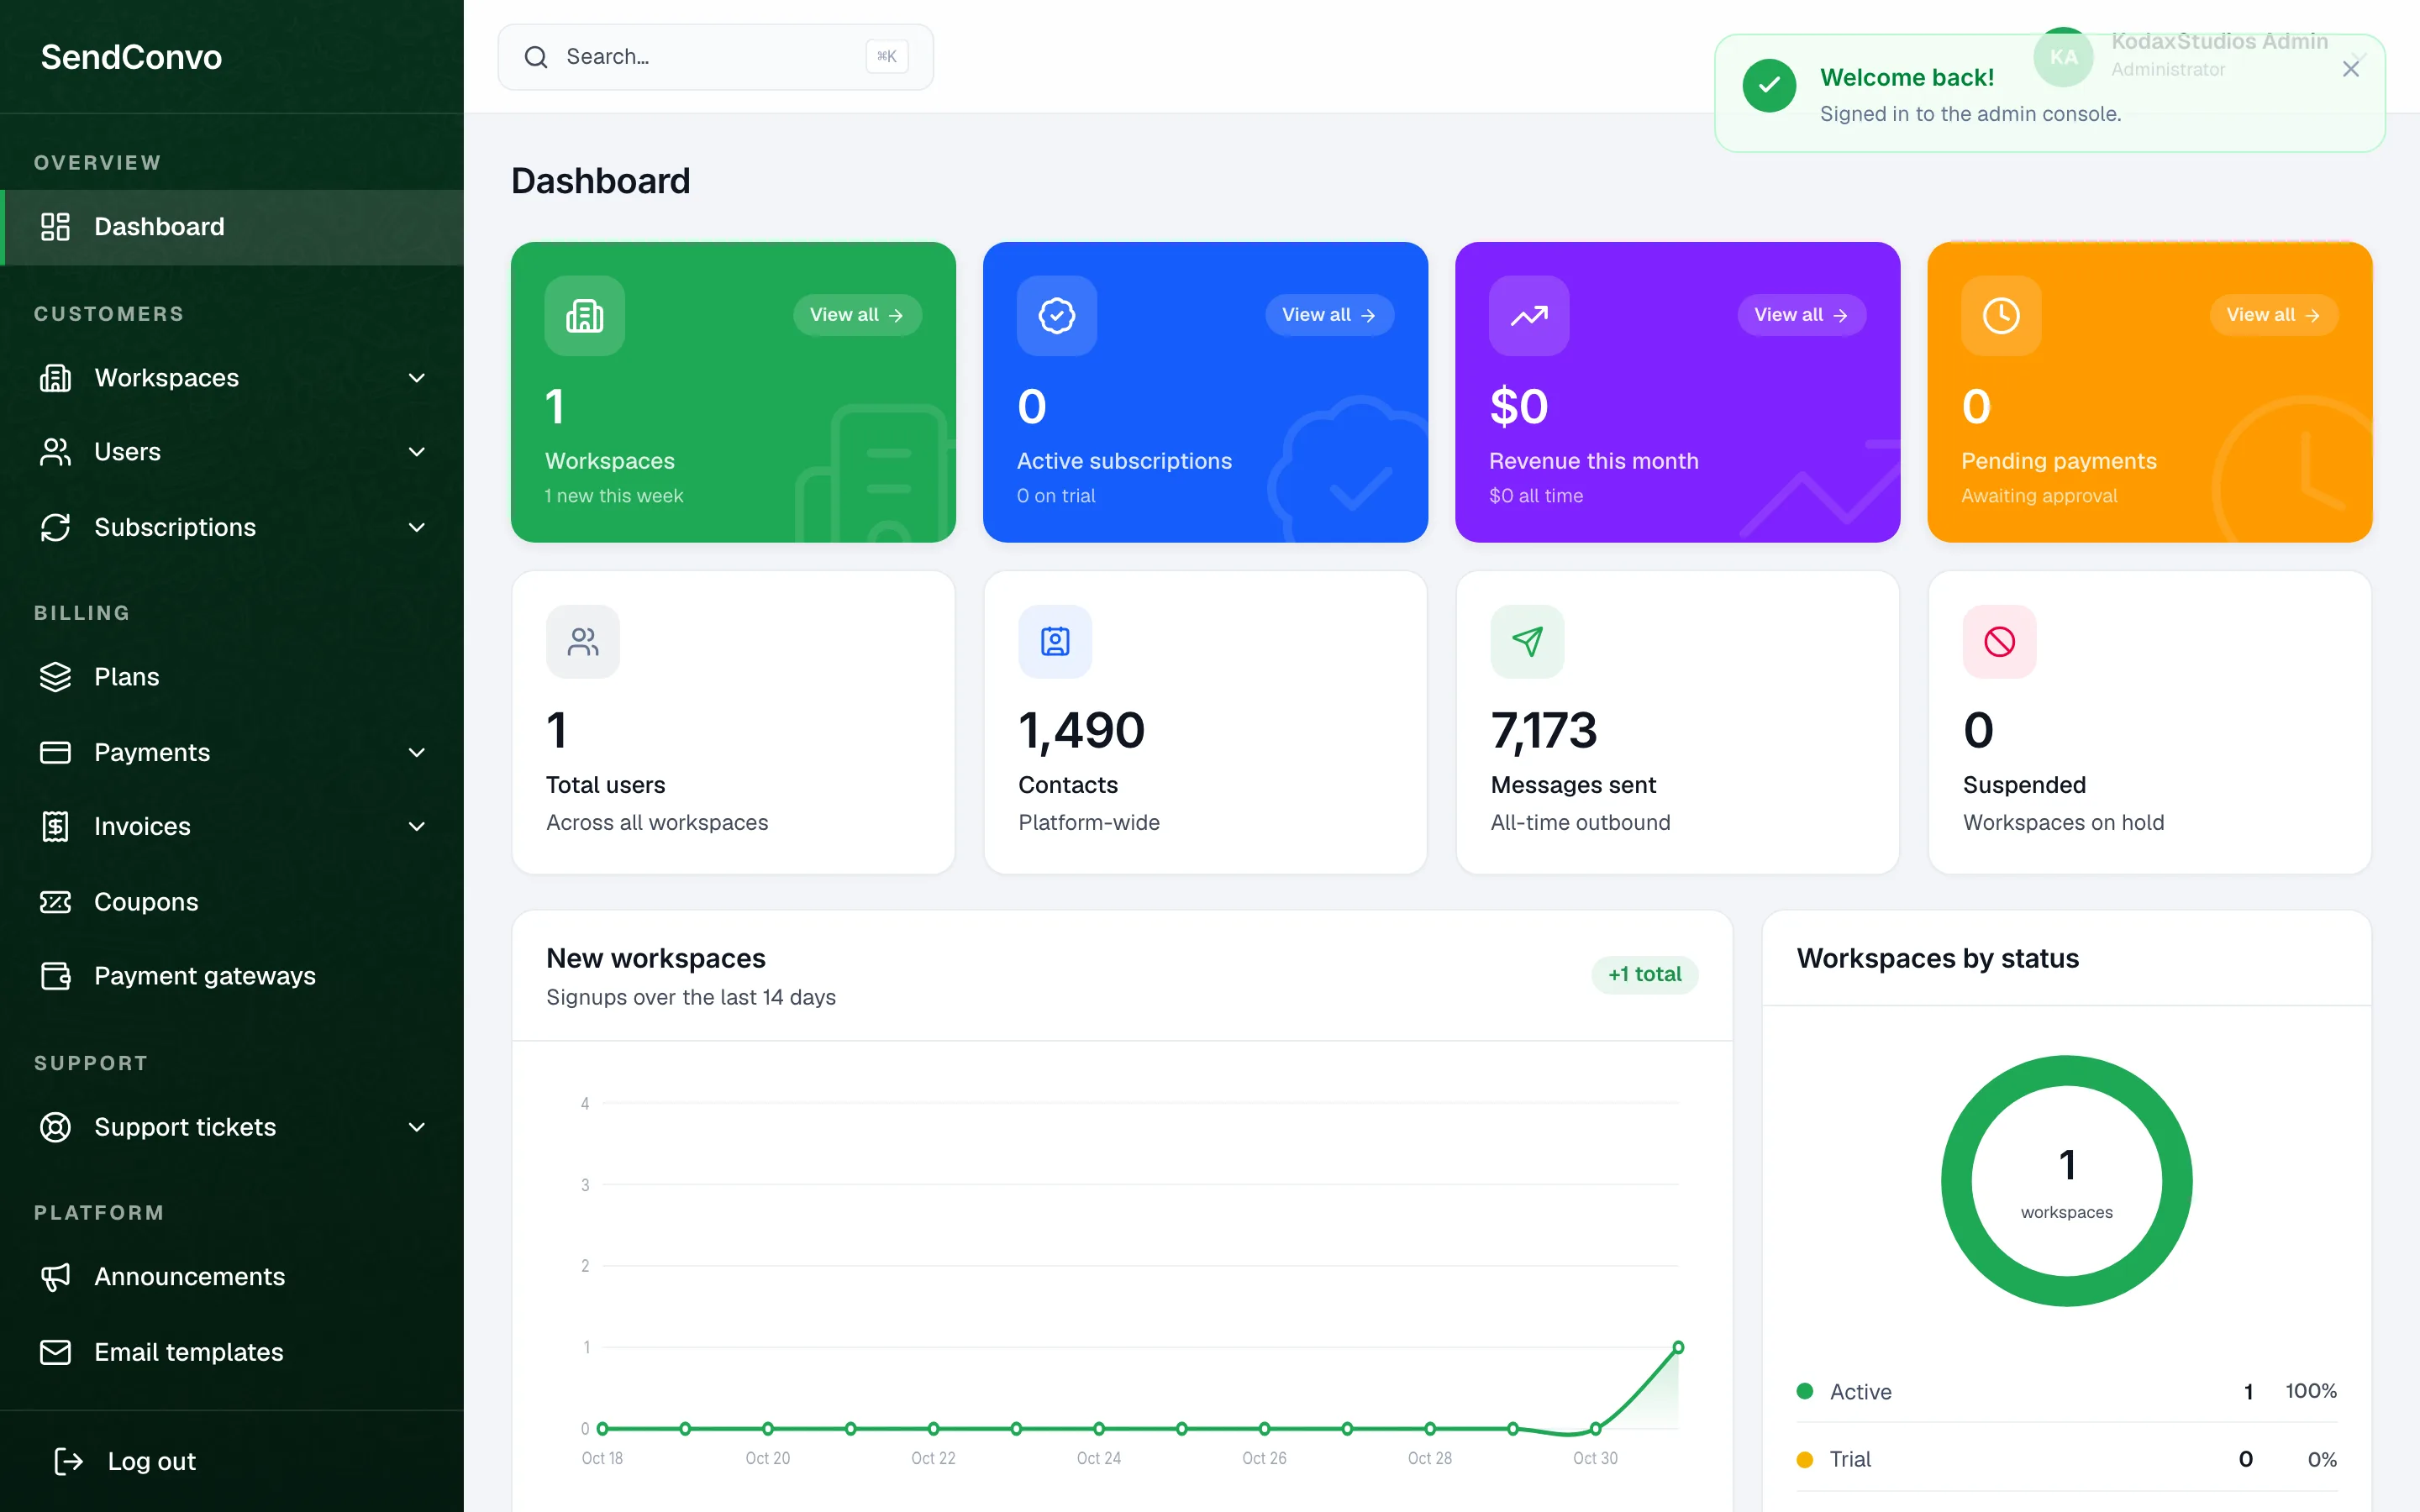
Task: Dismiss the Welcome back notification
Action: pyautogui.click(x=2351, y=68)
